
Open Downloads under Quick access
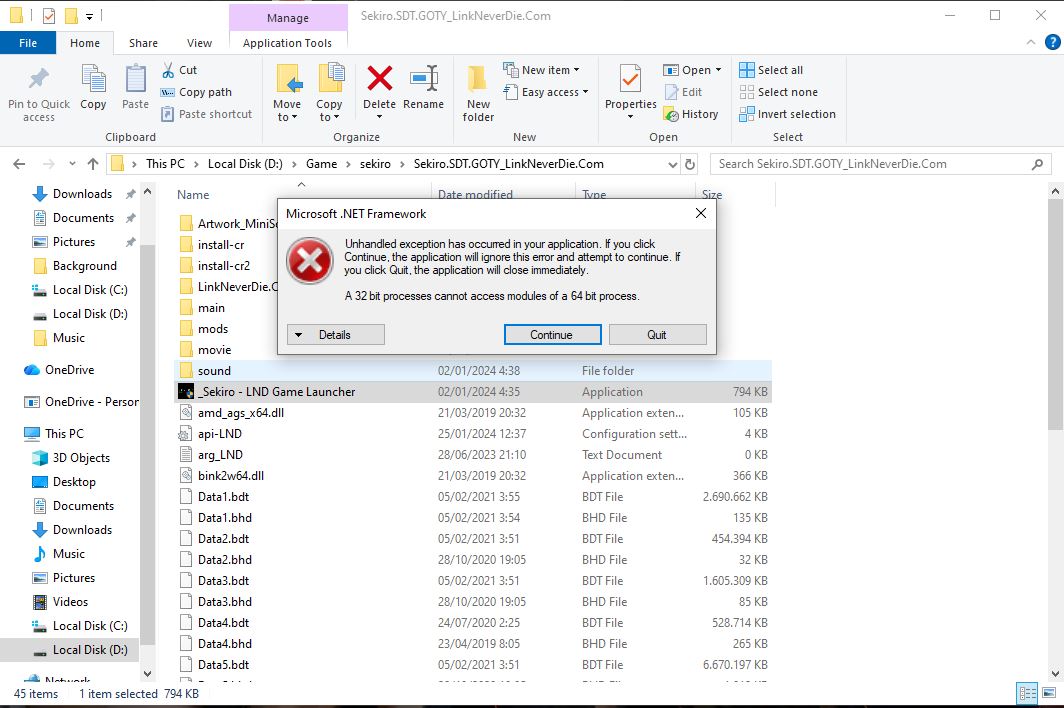click(x=82, y=193)
